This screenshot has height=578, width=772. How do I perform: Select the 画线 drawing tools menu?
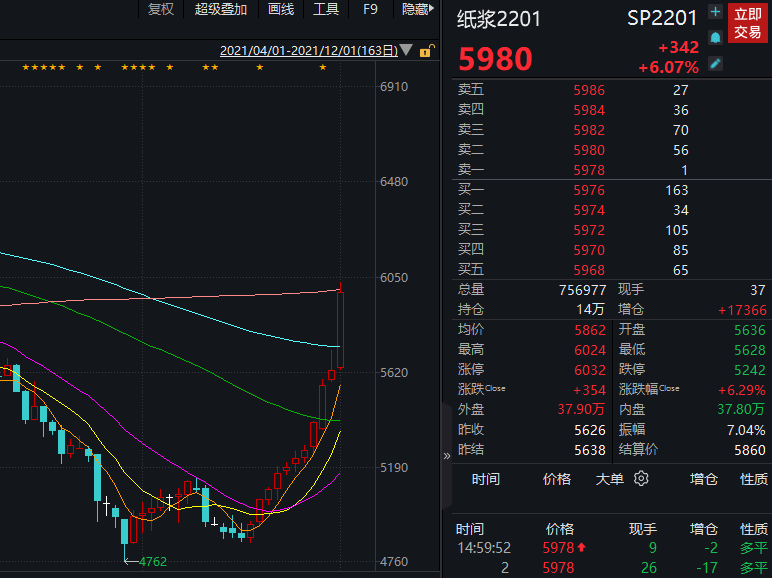pyautogui.click(x=281, y=9)
